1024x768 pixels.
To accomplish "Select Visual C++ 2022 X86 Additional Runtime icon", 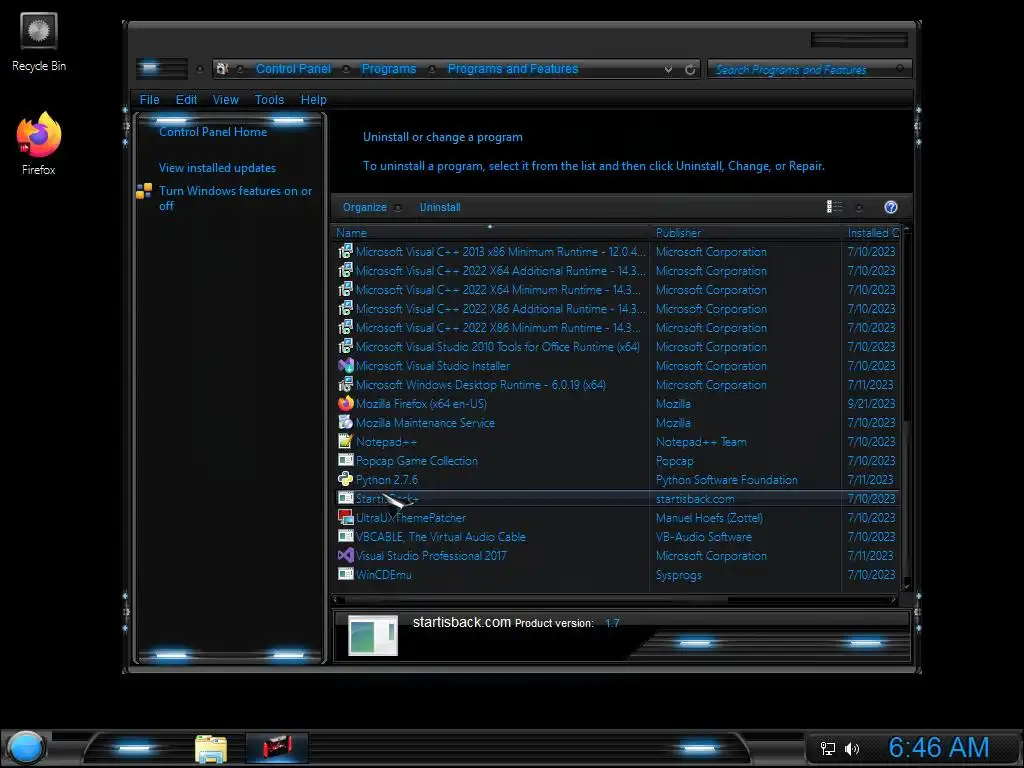I will click(x=345, y=308).
